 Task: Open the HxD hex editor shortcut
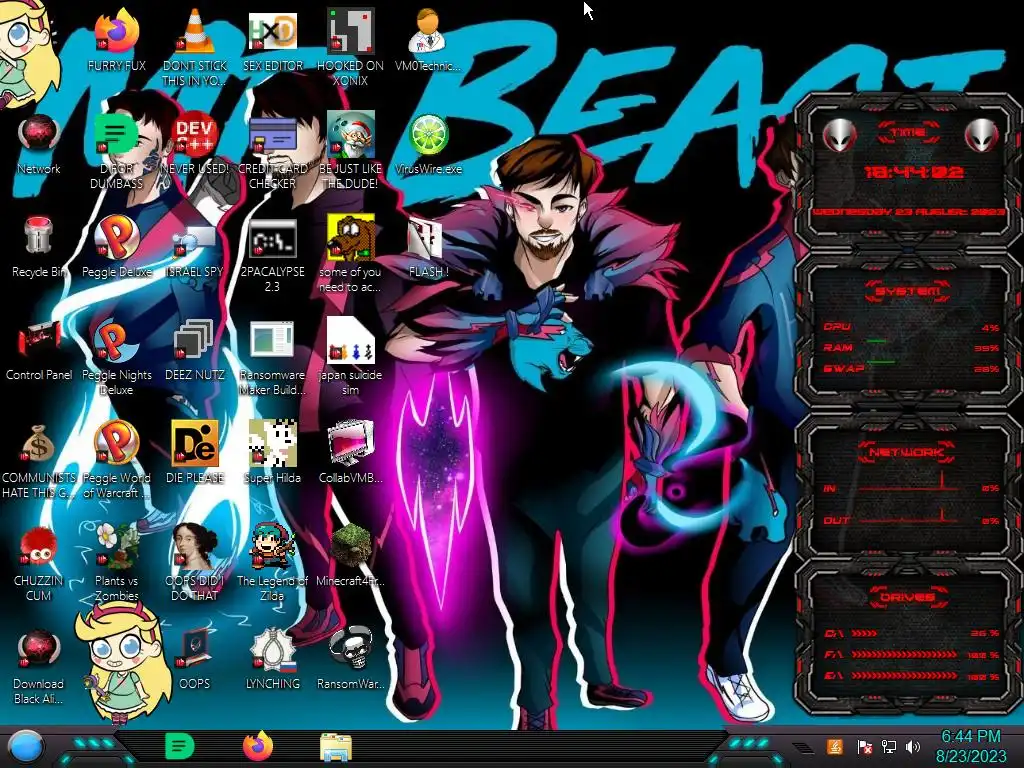[272, 31]
